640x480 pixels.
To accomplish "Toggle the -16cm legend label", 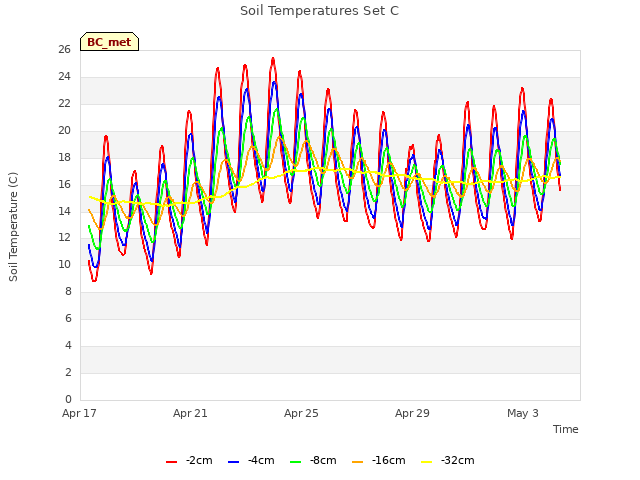I will [x=389, y=460].
